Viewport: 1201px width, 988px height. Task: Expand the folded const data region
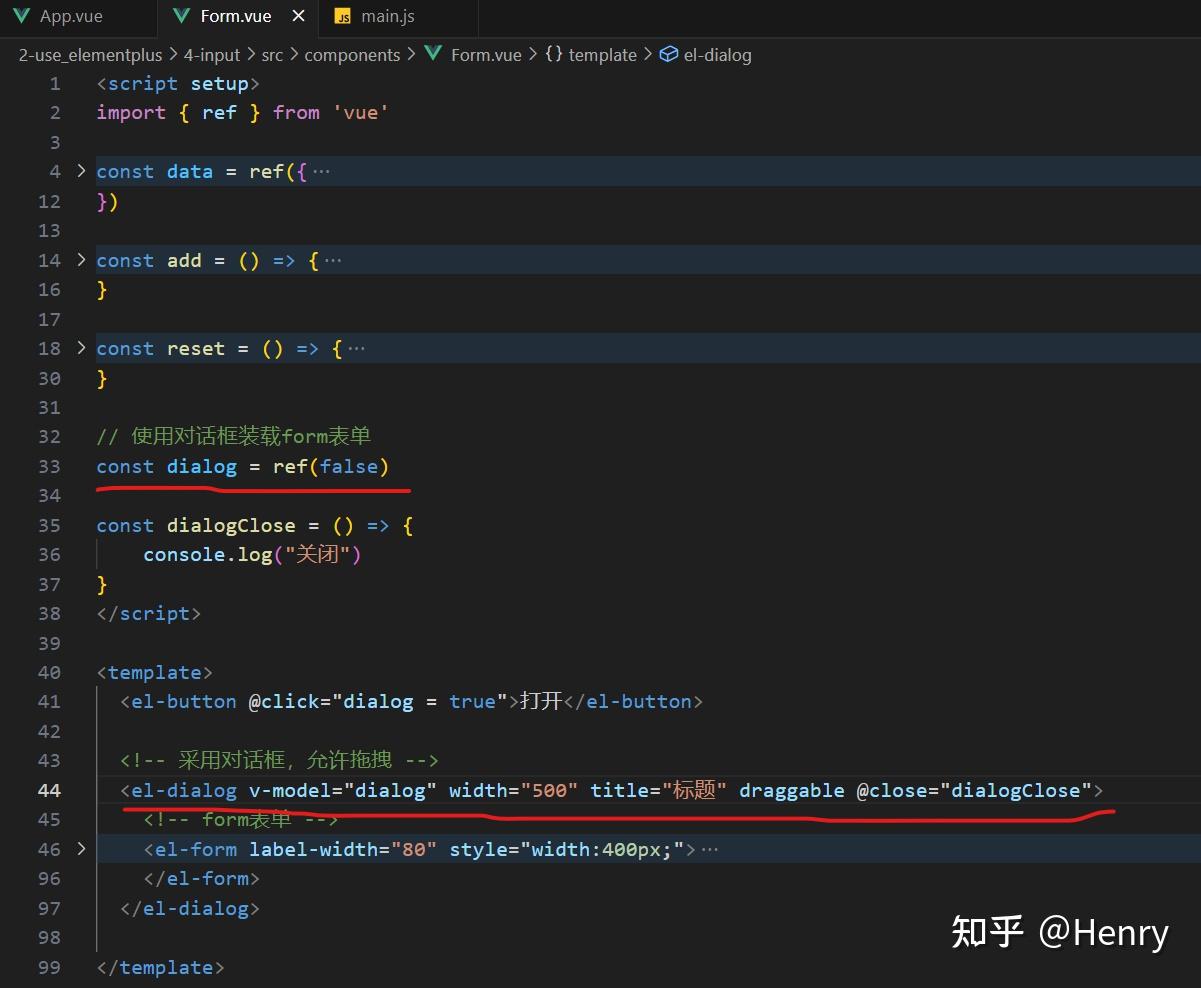point(81,171)
